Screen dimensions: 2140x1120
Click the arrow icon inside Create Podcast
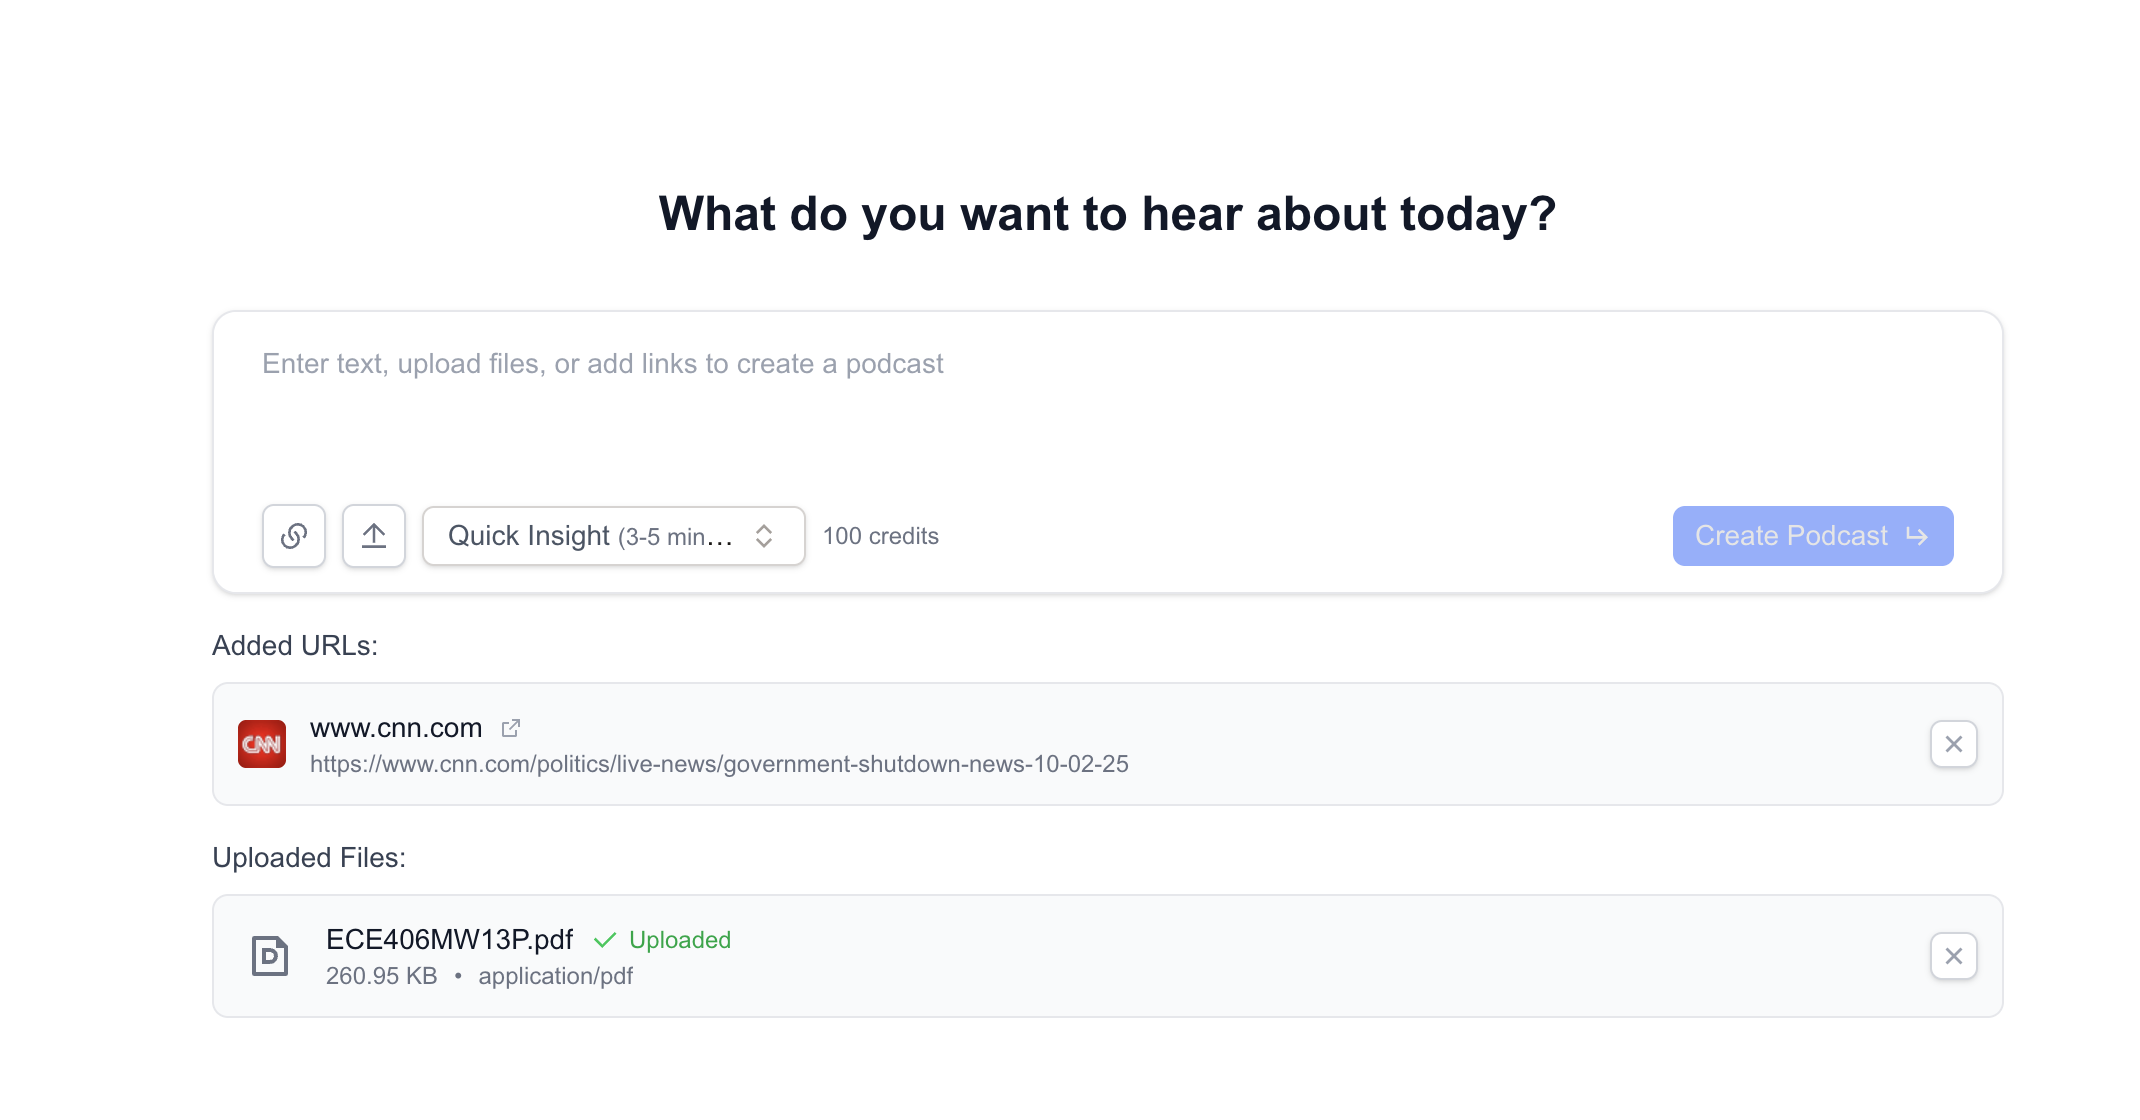(x=1915, y=536)
